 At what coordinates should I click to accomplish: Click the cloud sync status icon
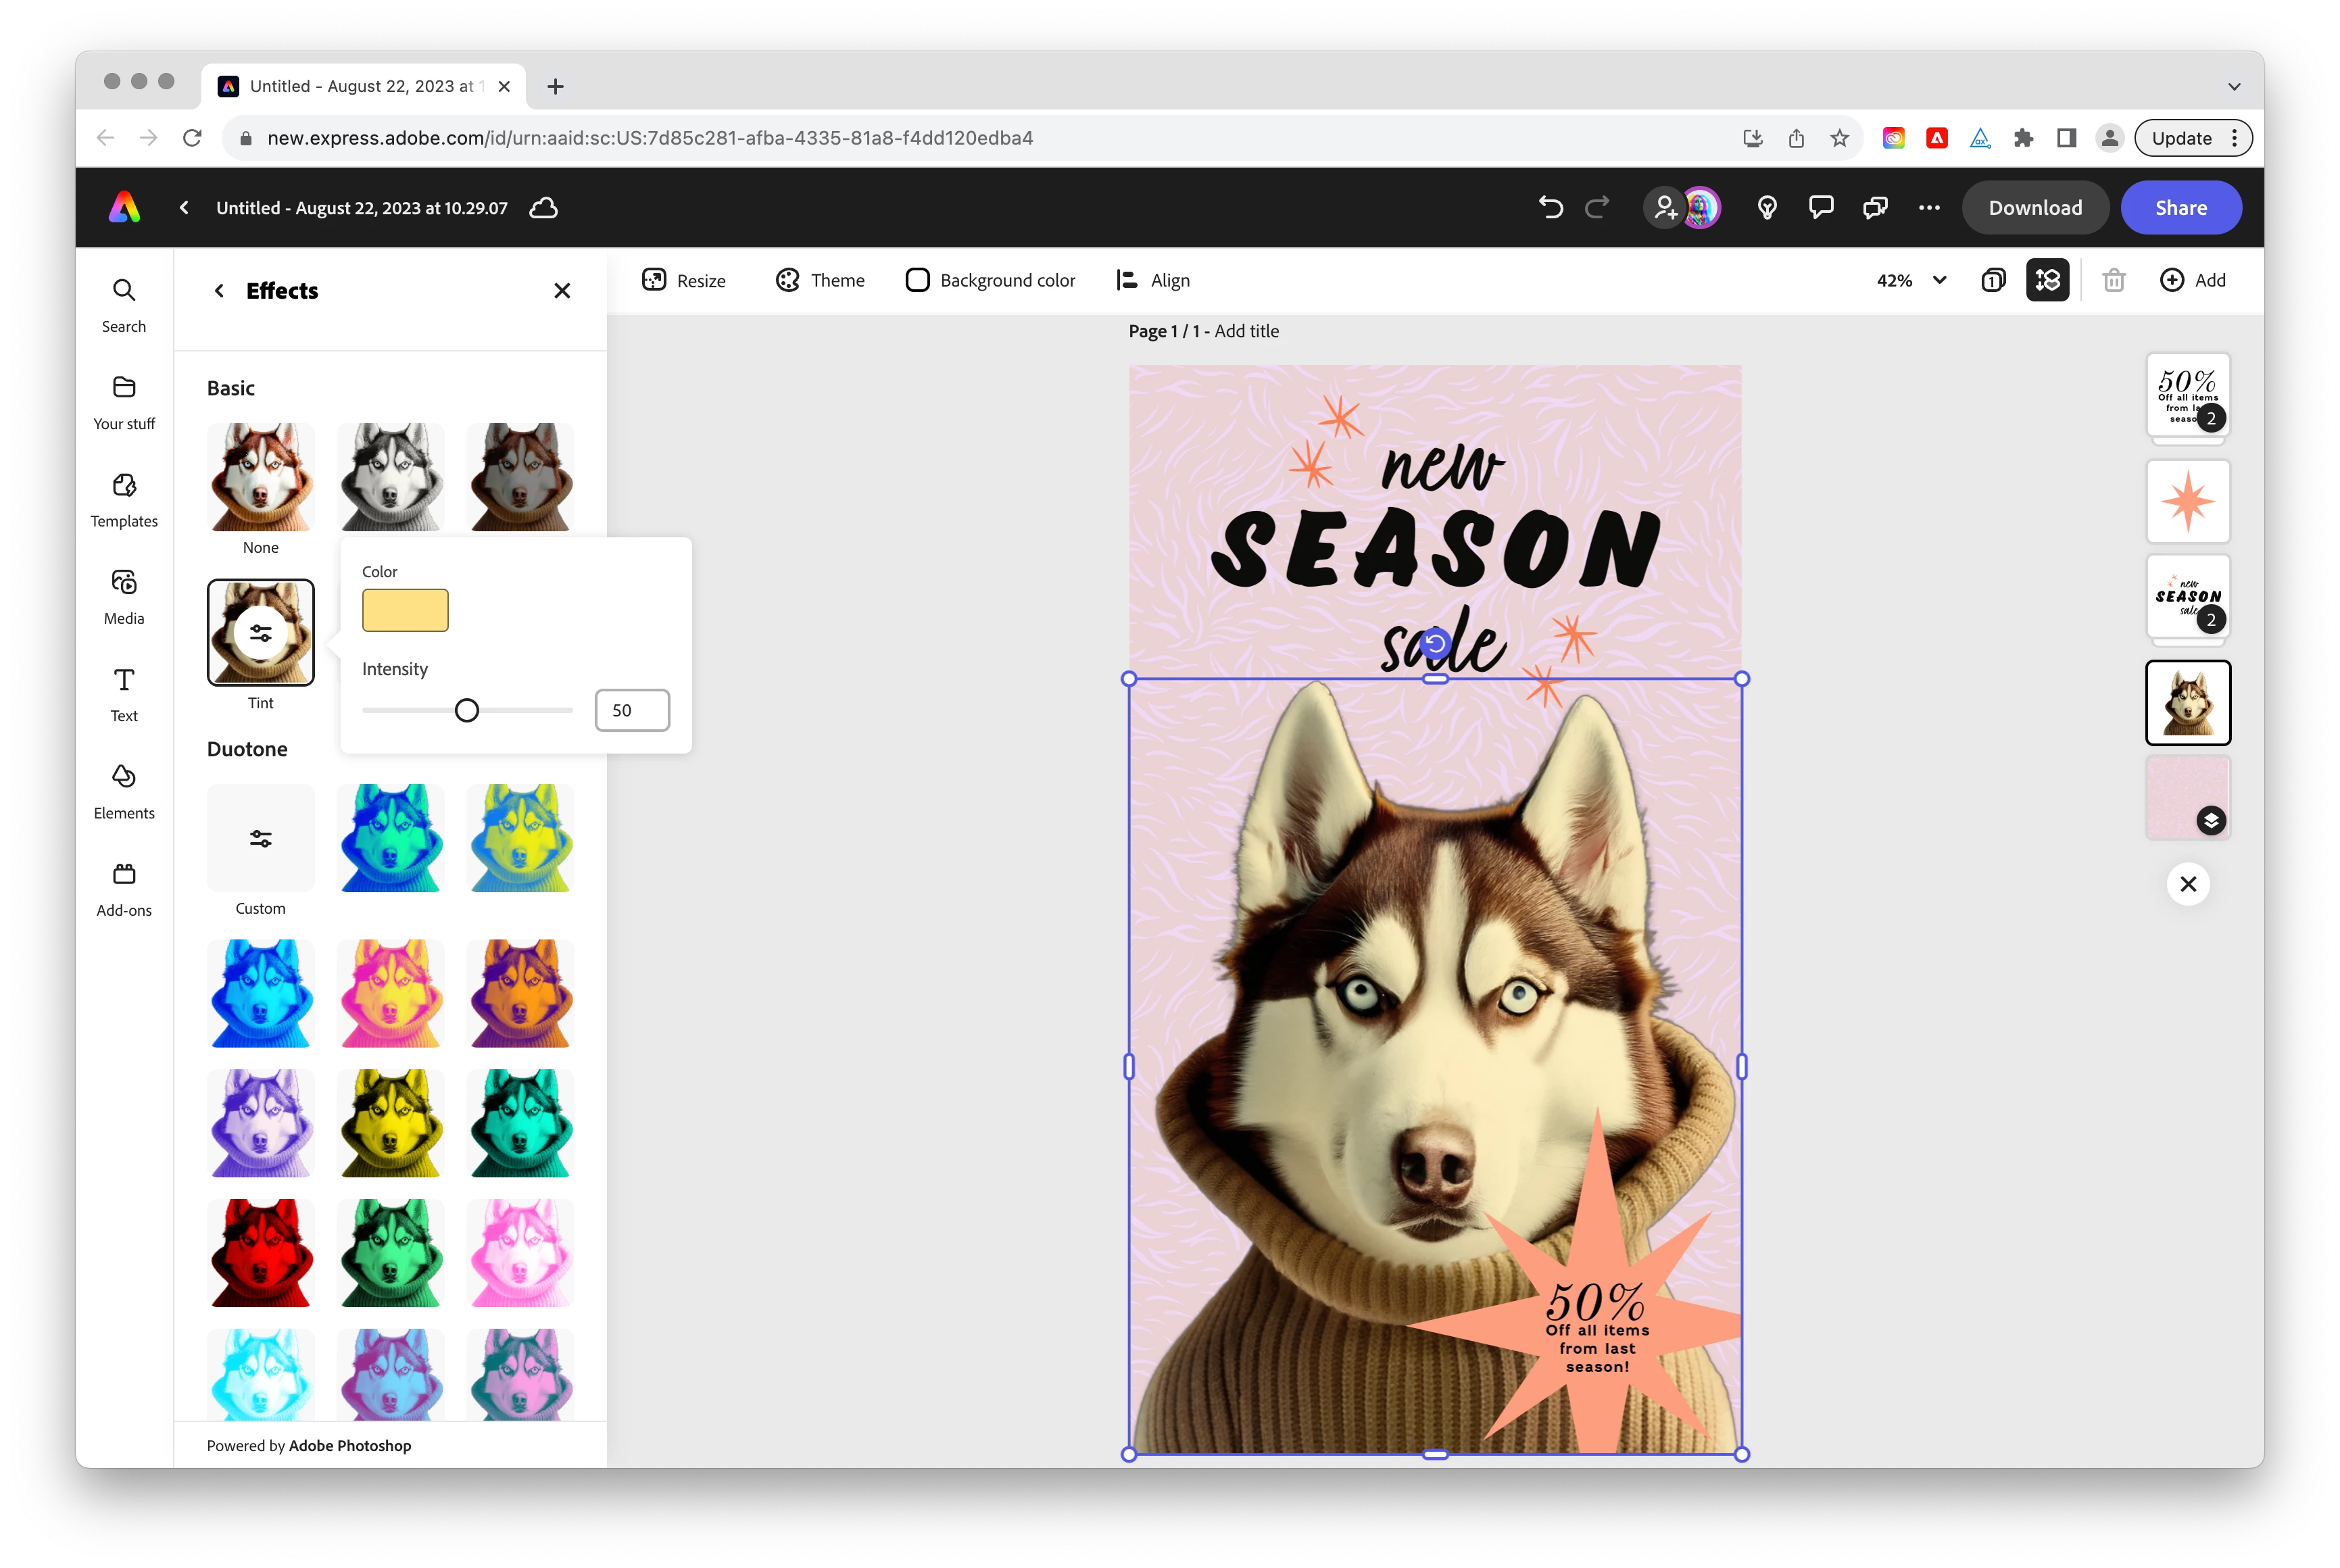543,208
